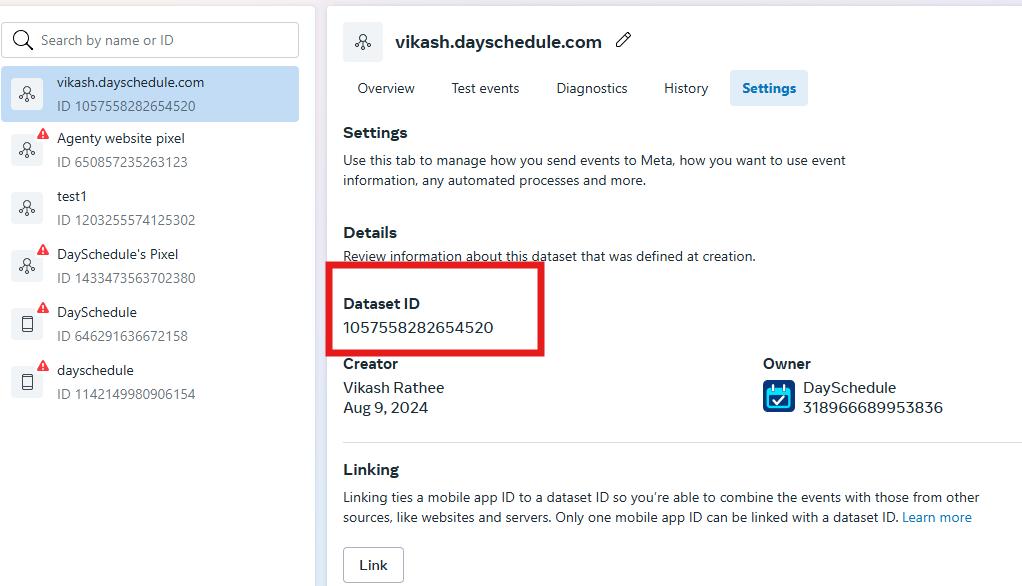Select dayschedule app ID 1142149980906154

[x=150, y=382]
